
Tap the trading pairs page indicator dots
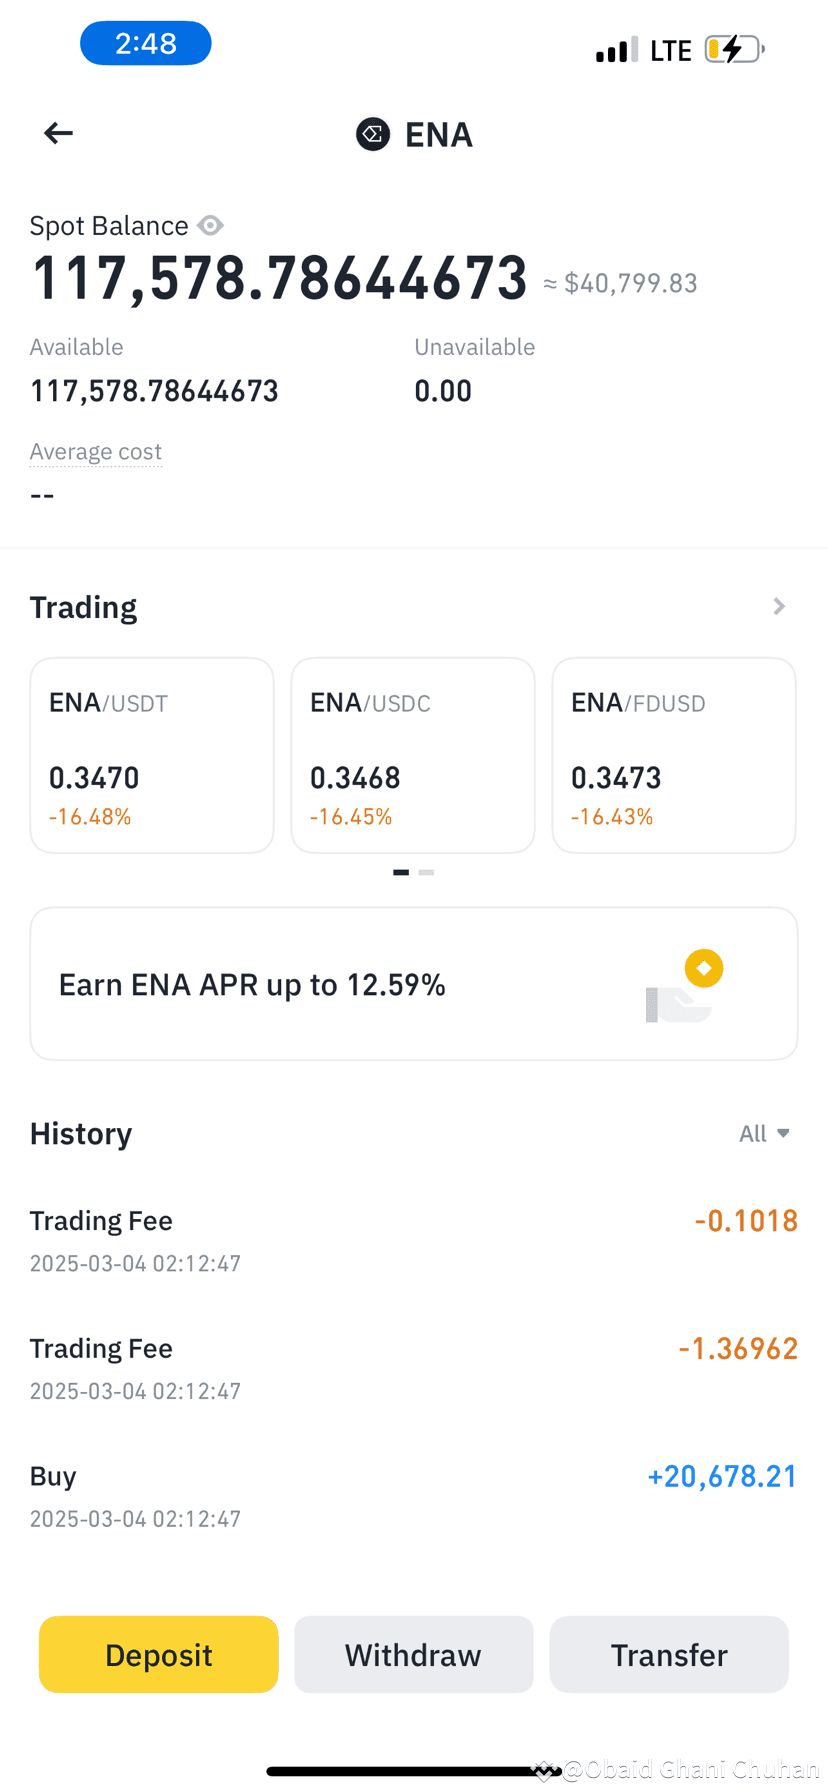(414, 872)
